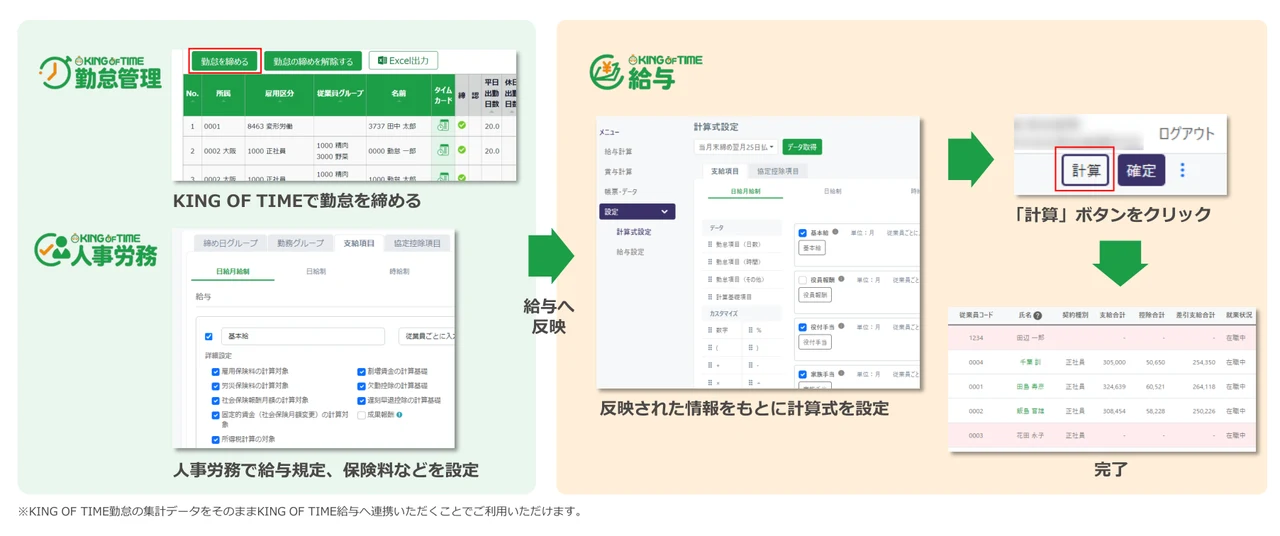Select 日給月給制 sub-tab in 人事労務 panel
Screen dimensions: 1280x536
[232, 271]
